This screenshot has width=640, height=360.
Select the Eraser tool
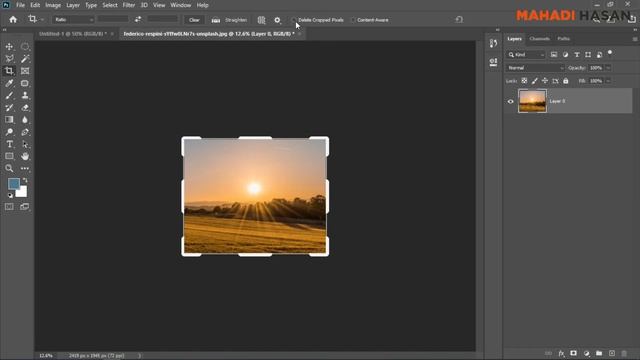coord(25,108)
